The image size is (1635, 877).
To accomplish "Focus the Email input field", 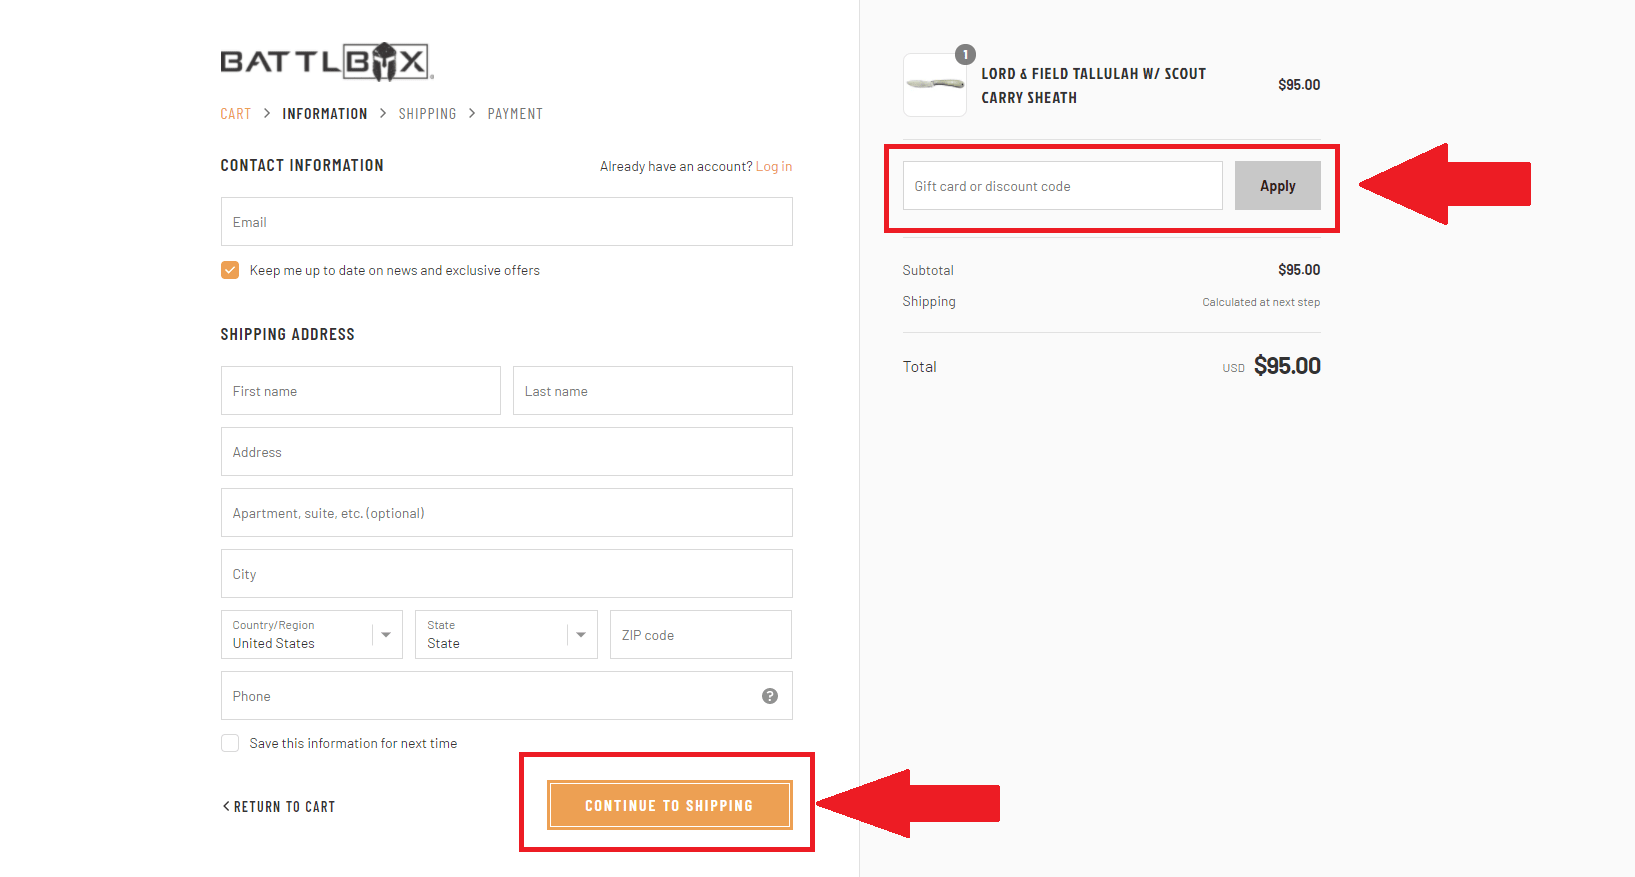I will tap(506, 222).
